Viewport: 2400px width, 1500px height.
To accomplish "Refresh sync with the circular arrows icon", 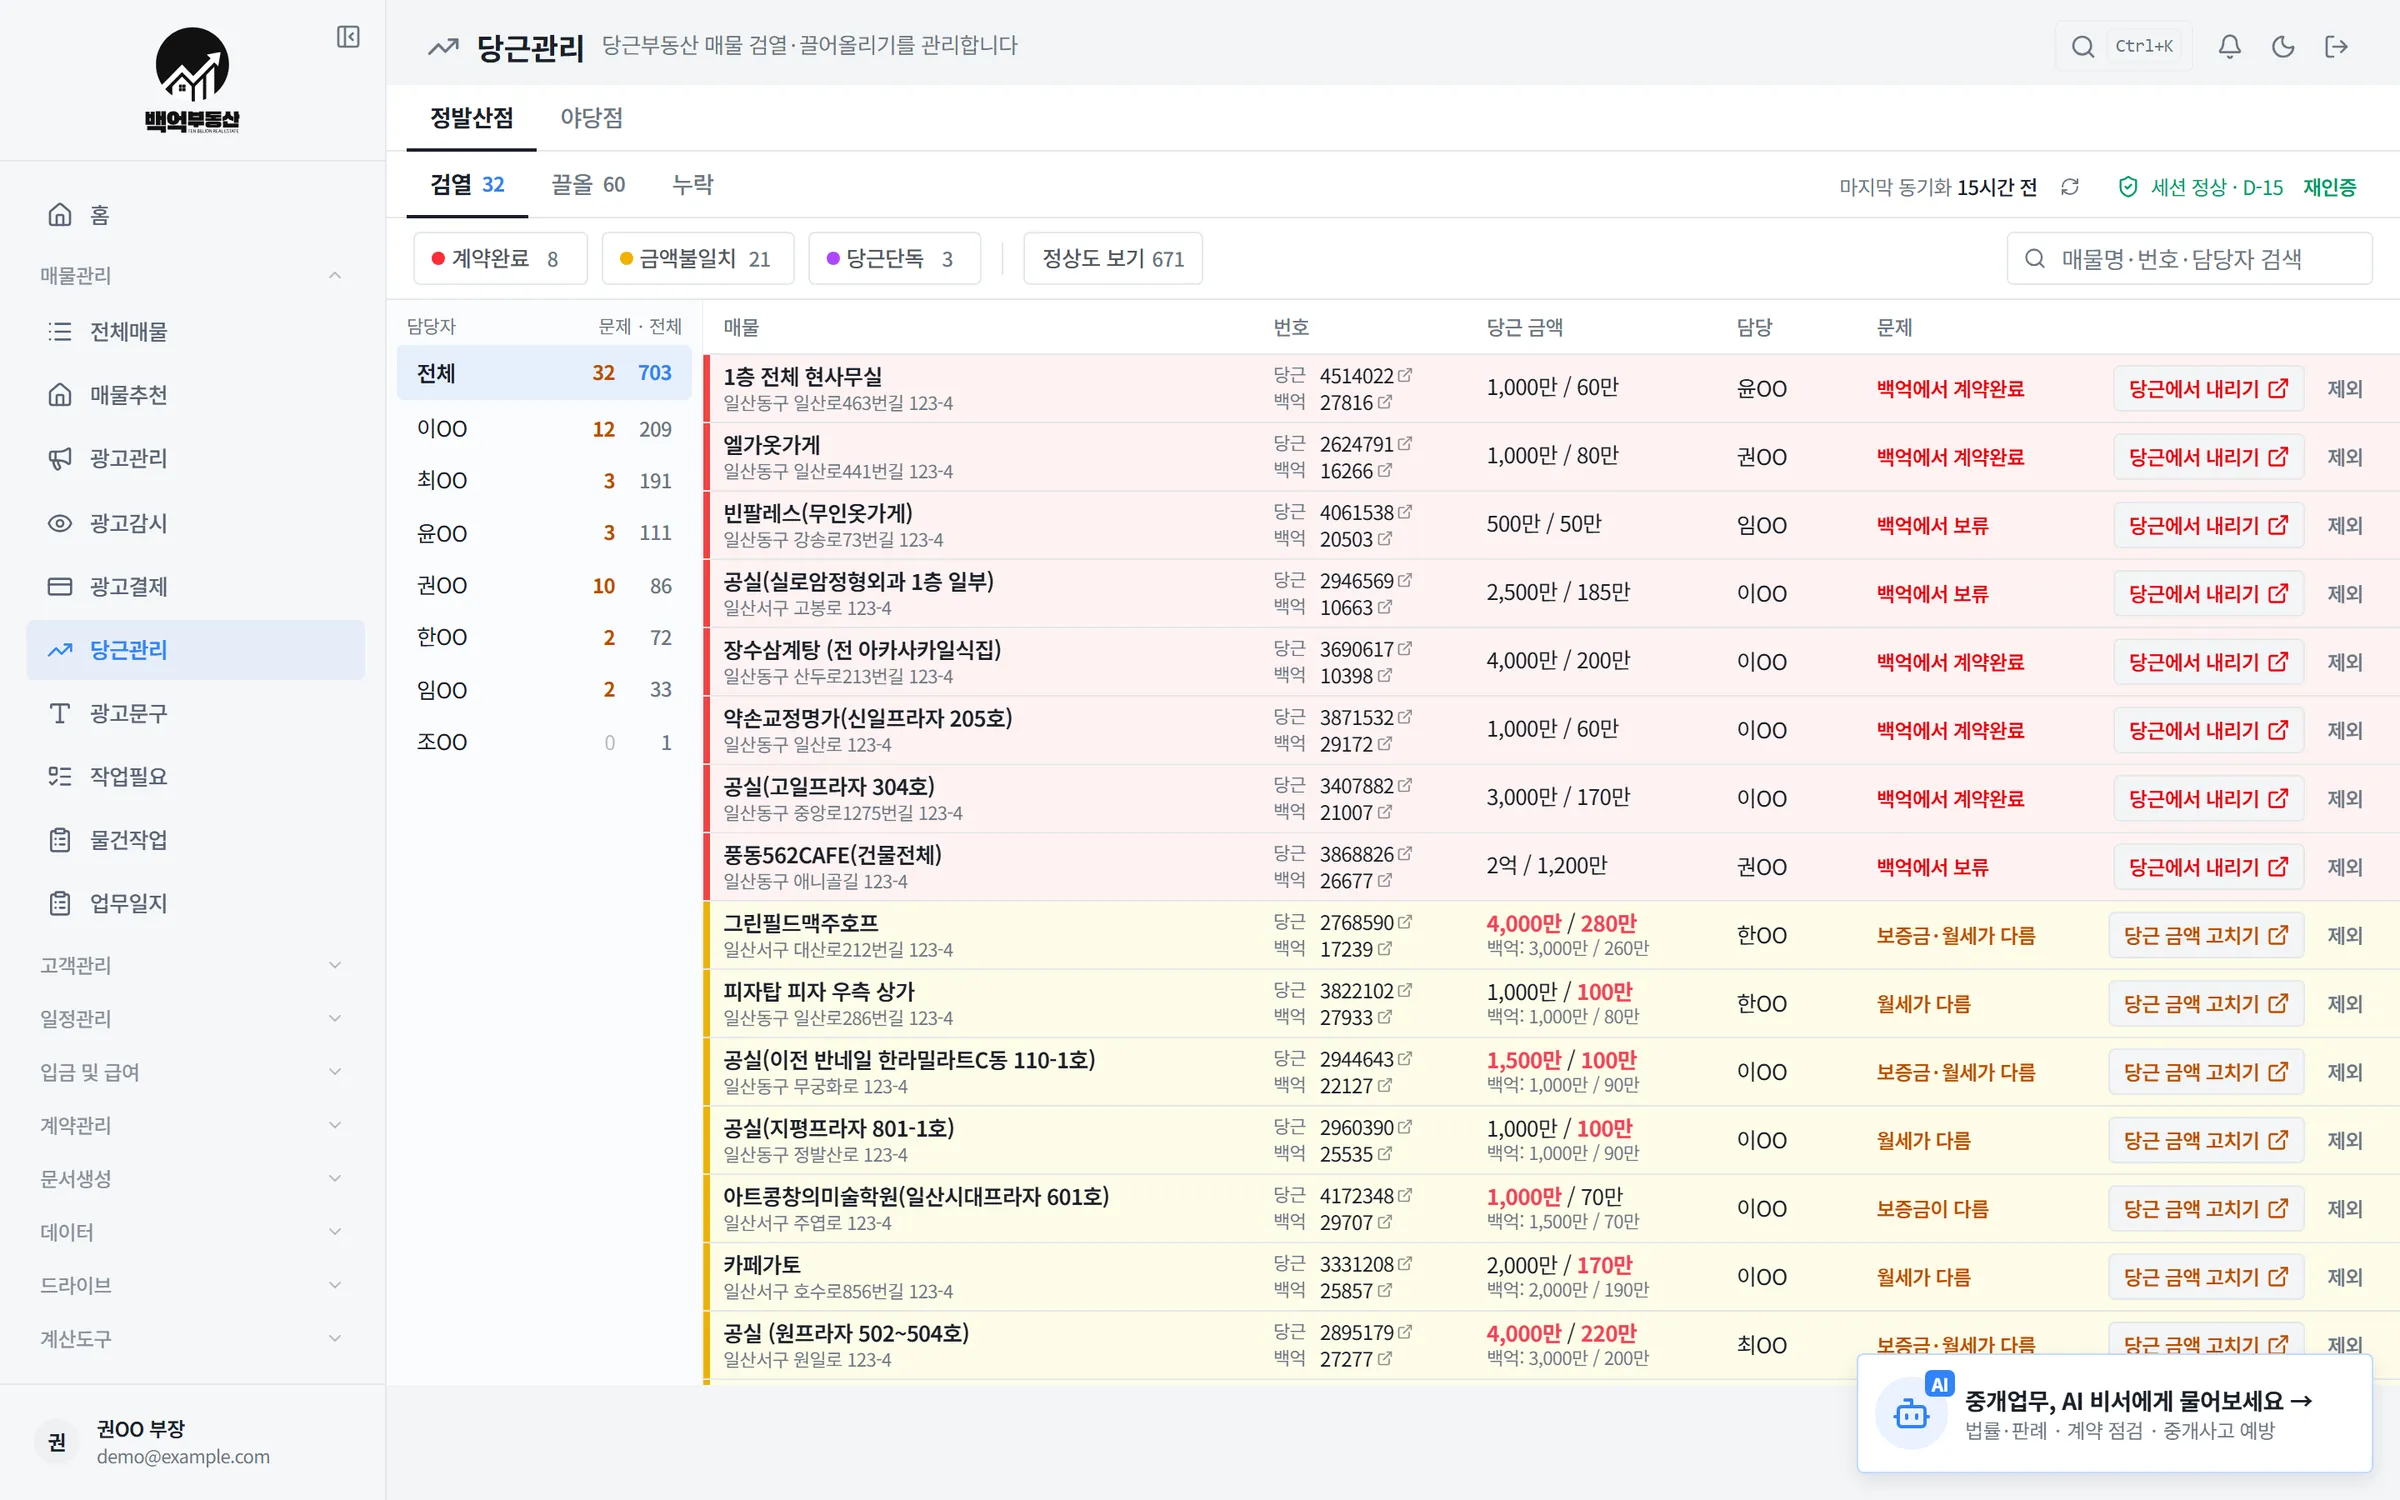I will pyautogui.click(x=2069, y=187).
